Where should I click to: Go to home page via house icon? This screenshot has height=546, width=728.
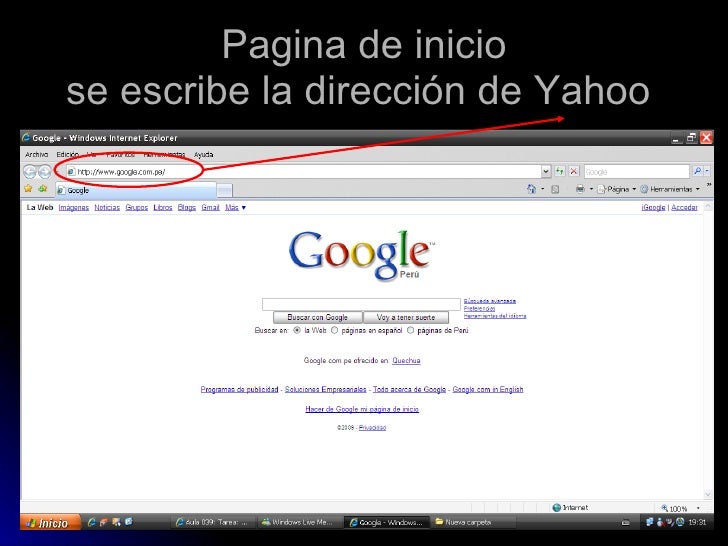532,189
